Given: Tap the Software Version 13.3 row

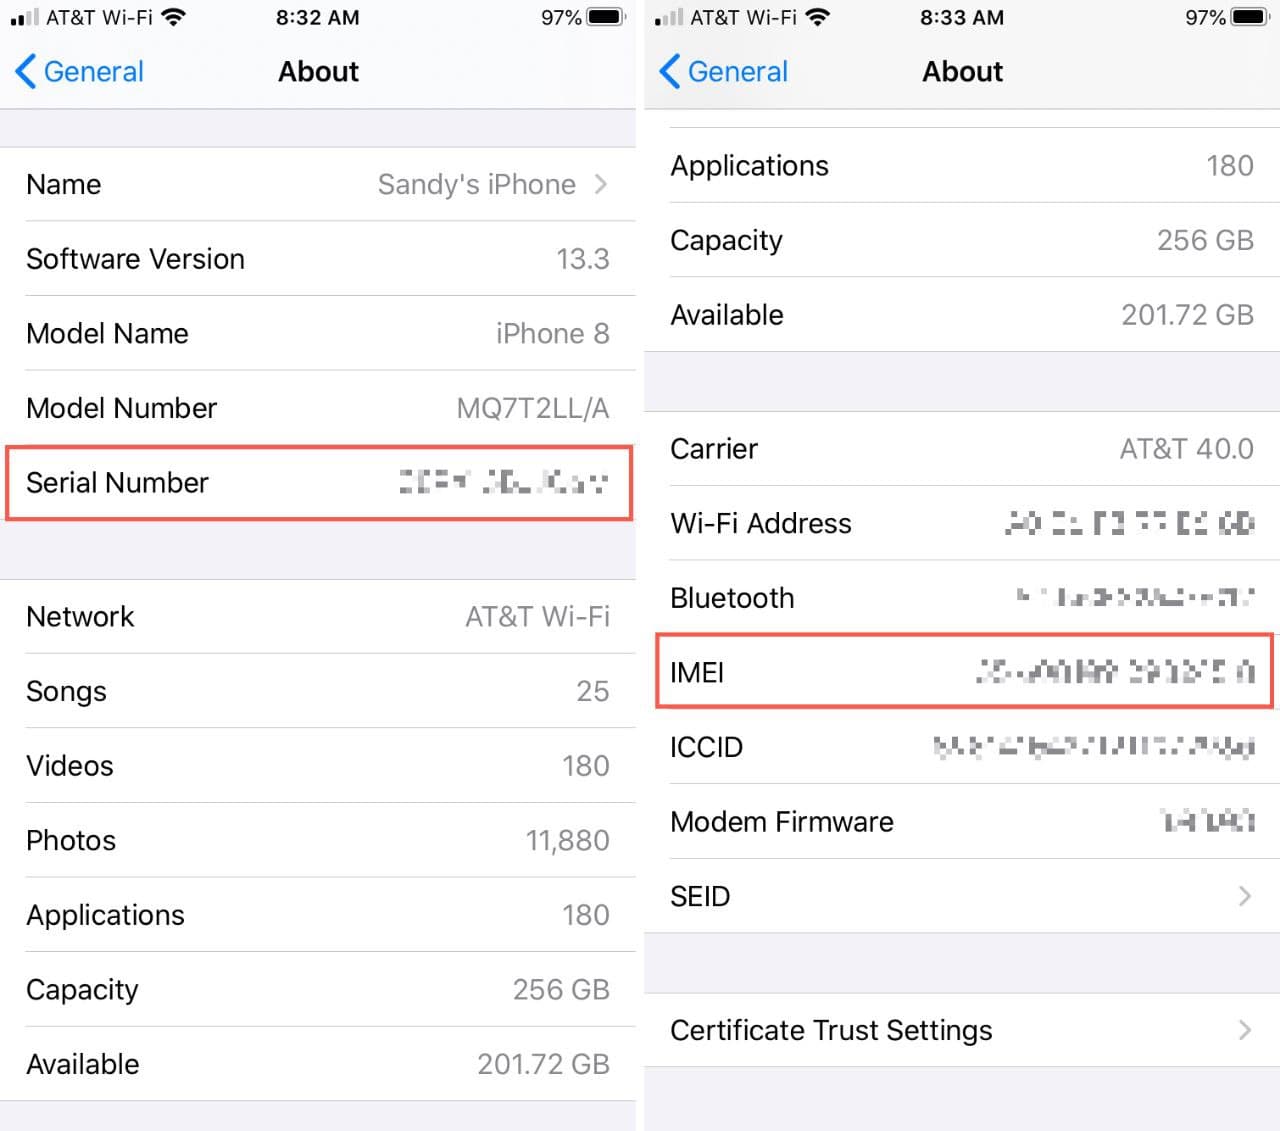Looking at the screenshot, I should tap(318, 259).
